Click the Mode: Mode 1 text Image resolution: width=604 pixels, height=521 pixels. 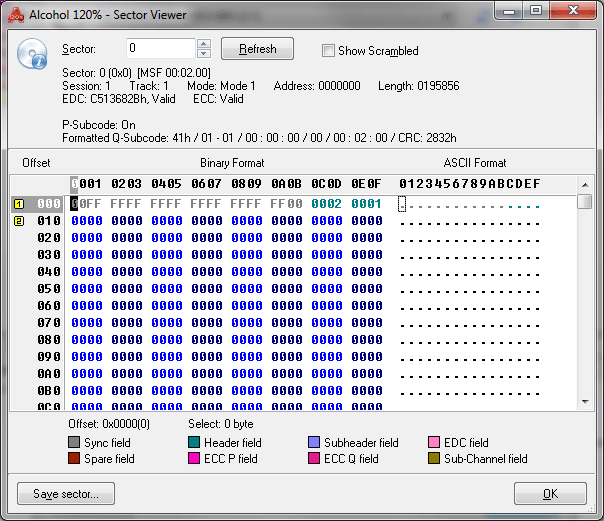point(221,86)
